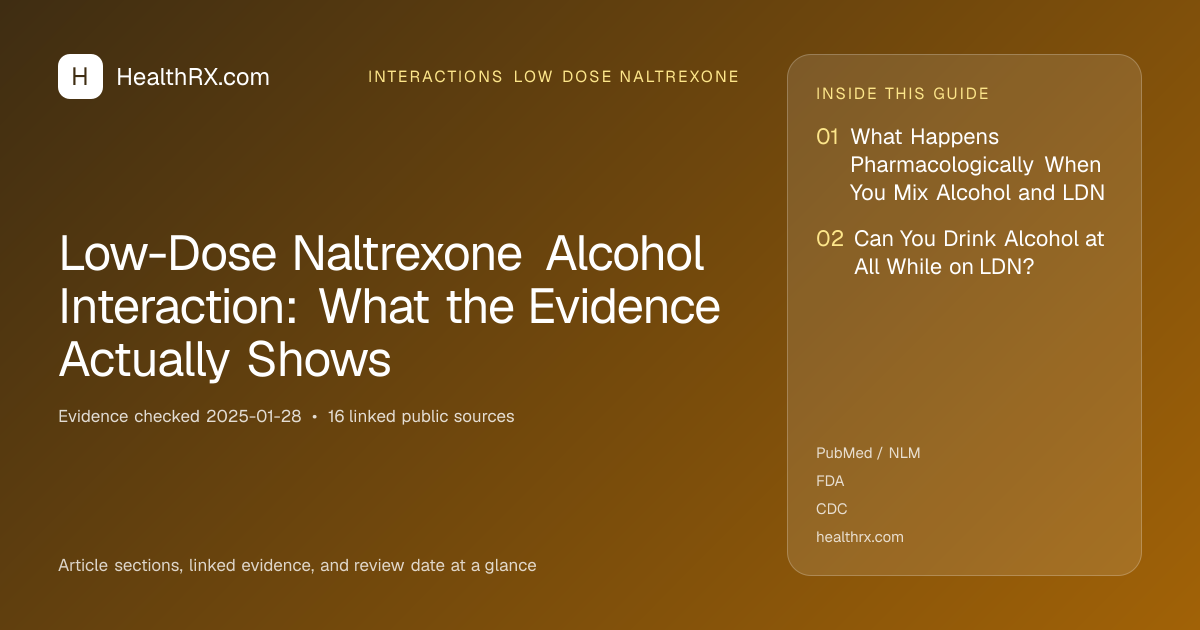The image size is (1200, 630).
Task: Click the 'Low-Dose Naltrexone Alcohol Interaction' headline
Action: (390, 307)
